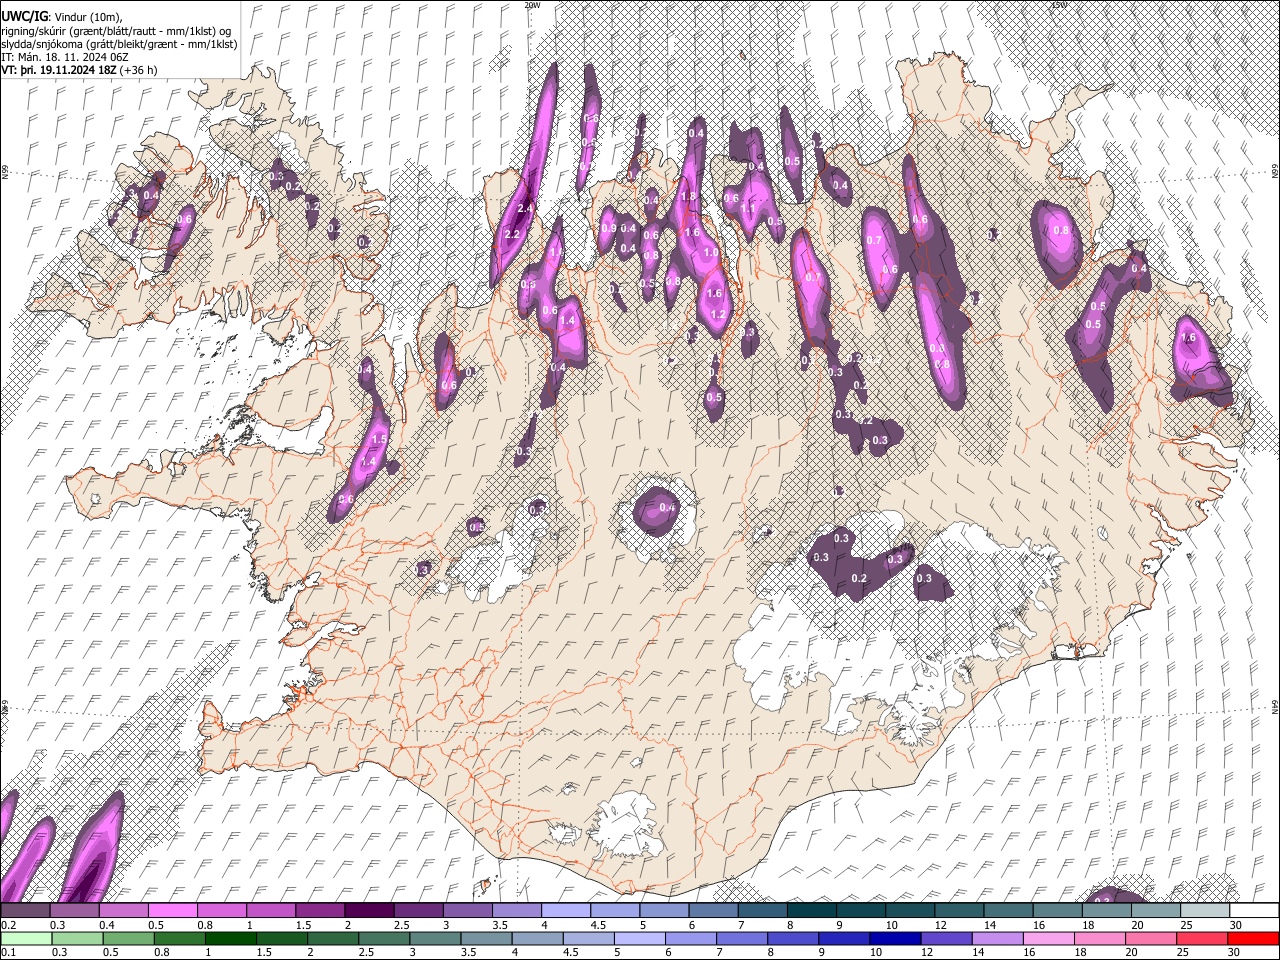Pick the 0.2 swatch in upper snow scale

pyautogui.click(x=24, y=911)
